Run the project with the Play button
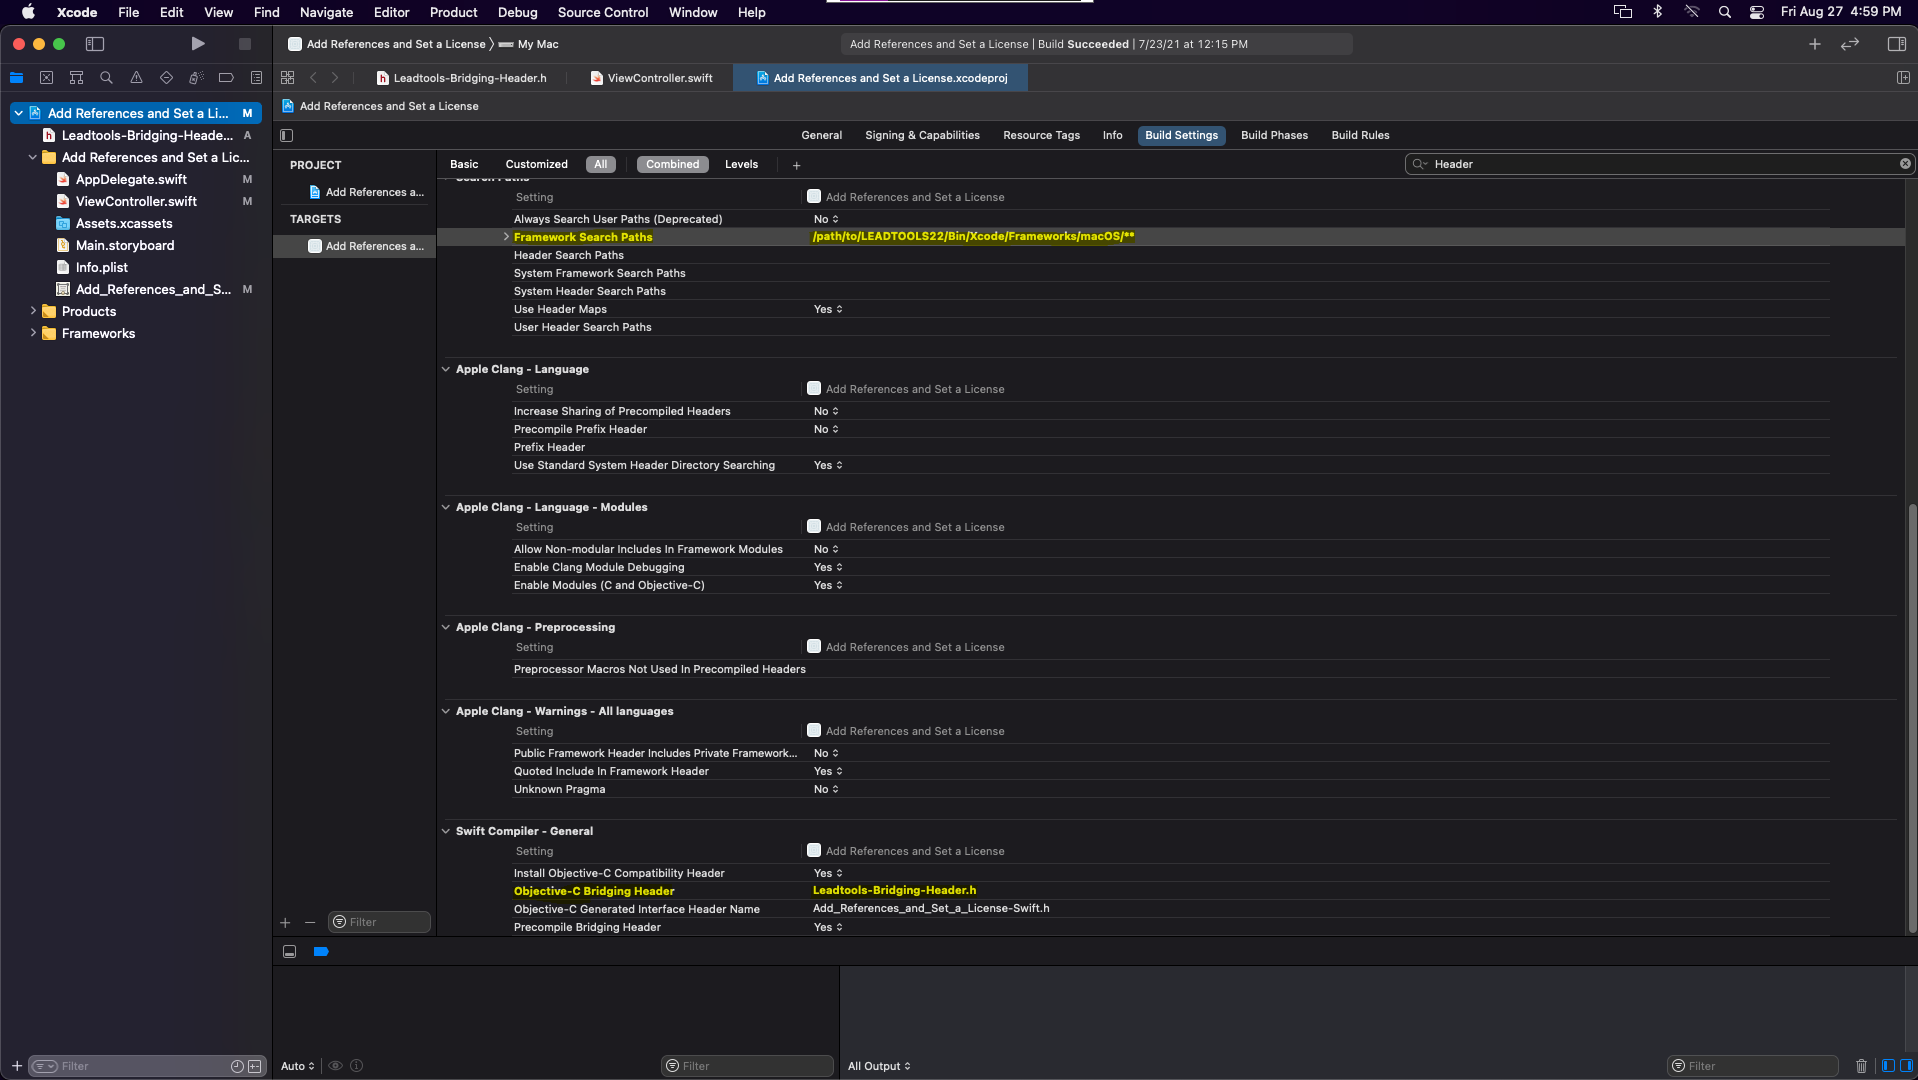Image resolution: width=1918 pixels, height=1080 pixels. click(198, 44)
